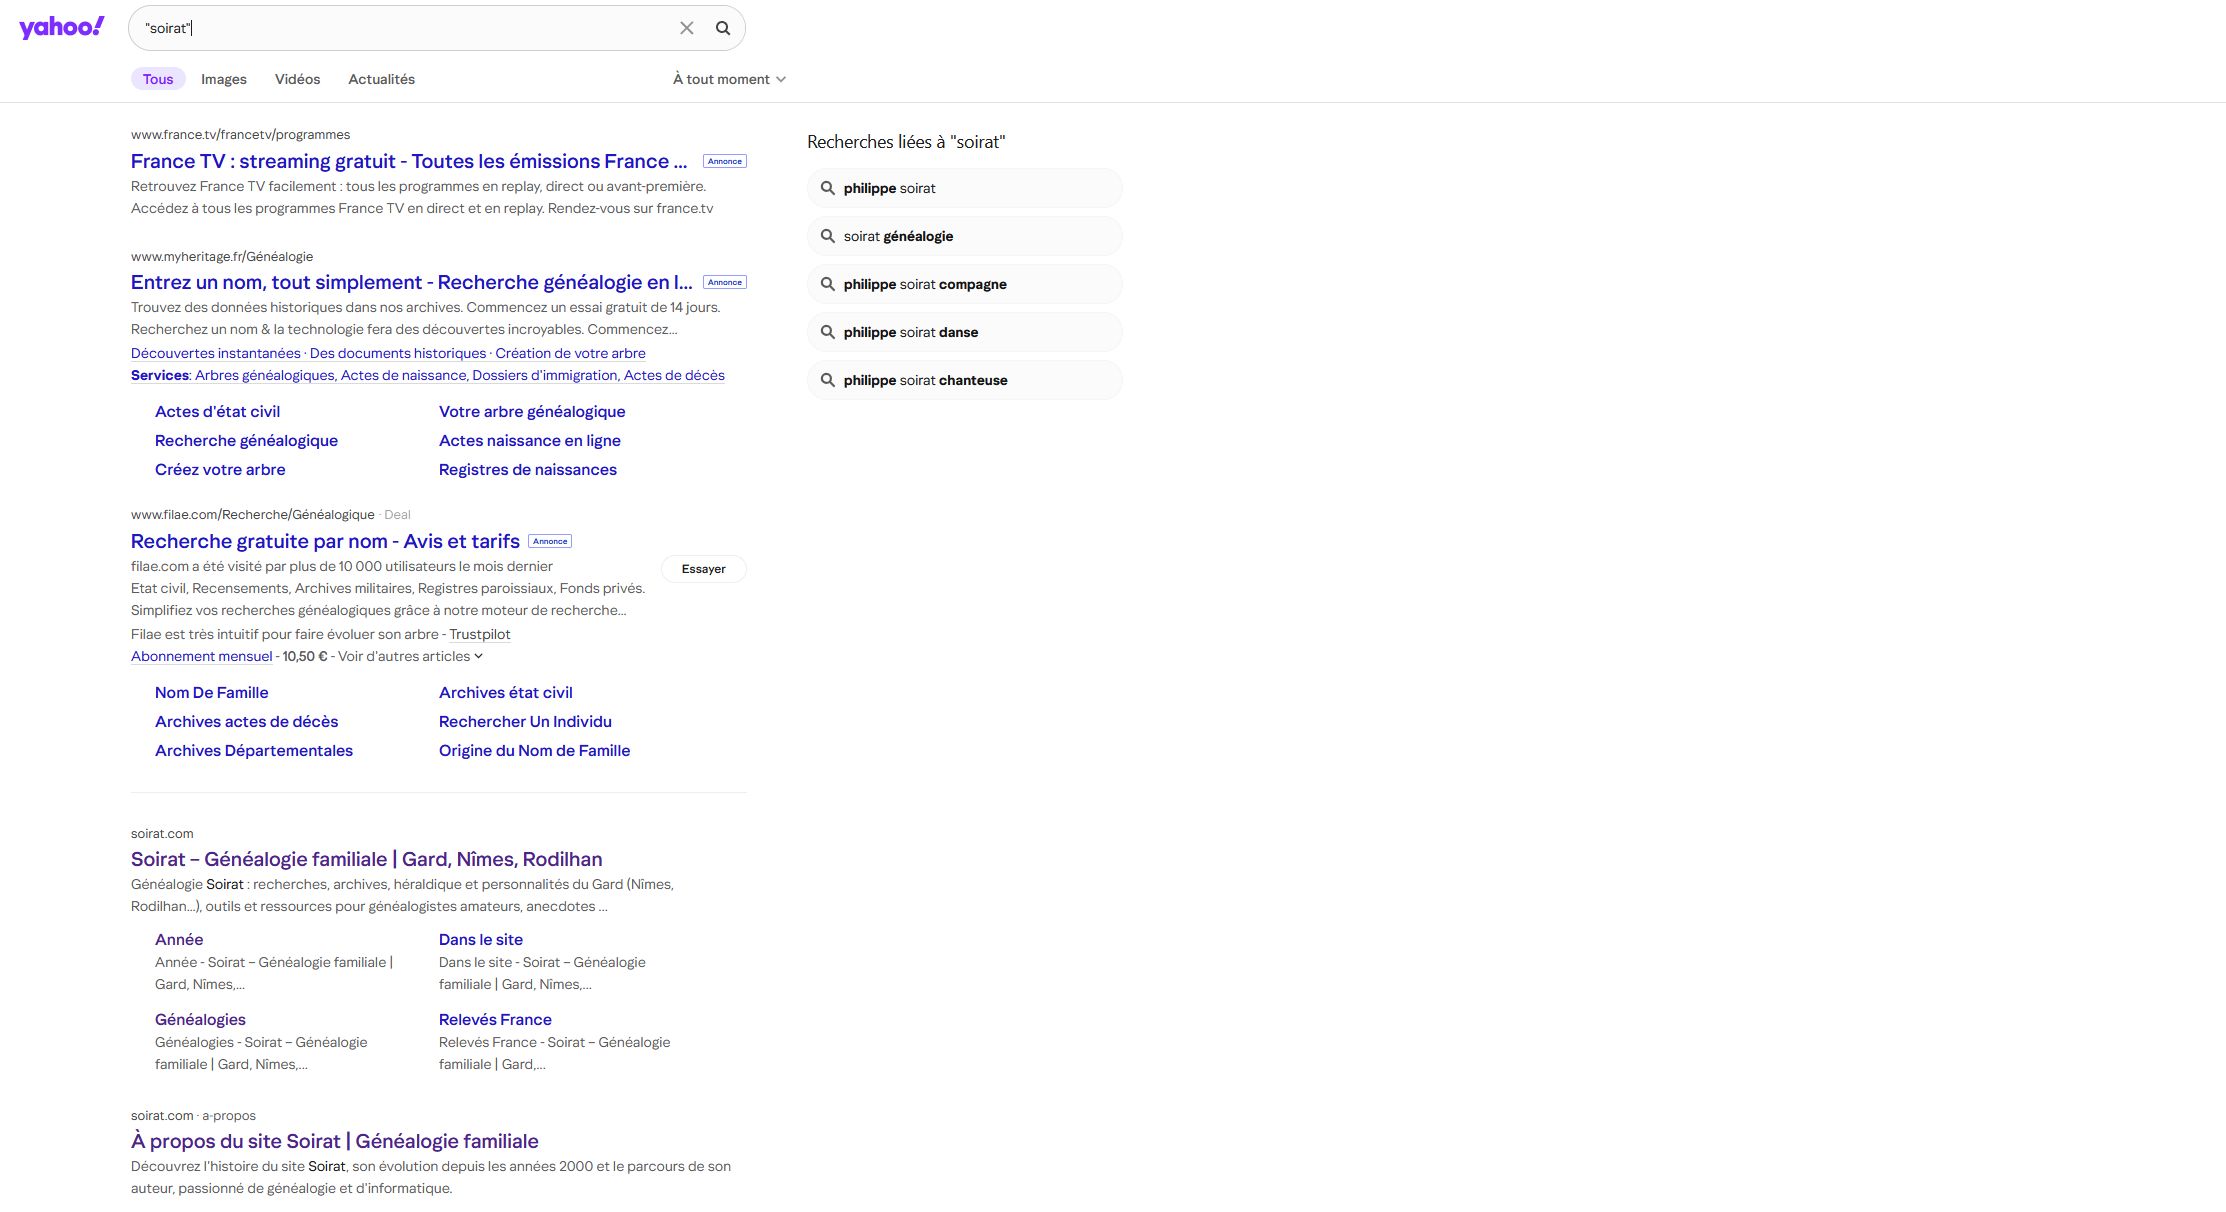Open the 'Généalogies' sitelink
Viewport: 2226px width, 1212px height.
tap(200, 1019)
